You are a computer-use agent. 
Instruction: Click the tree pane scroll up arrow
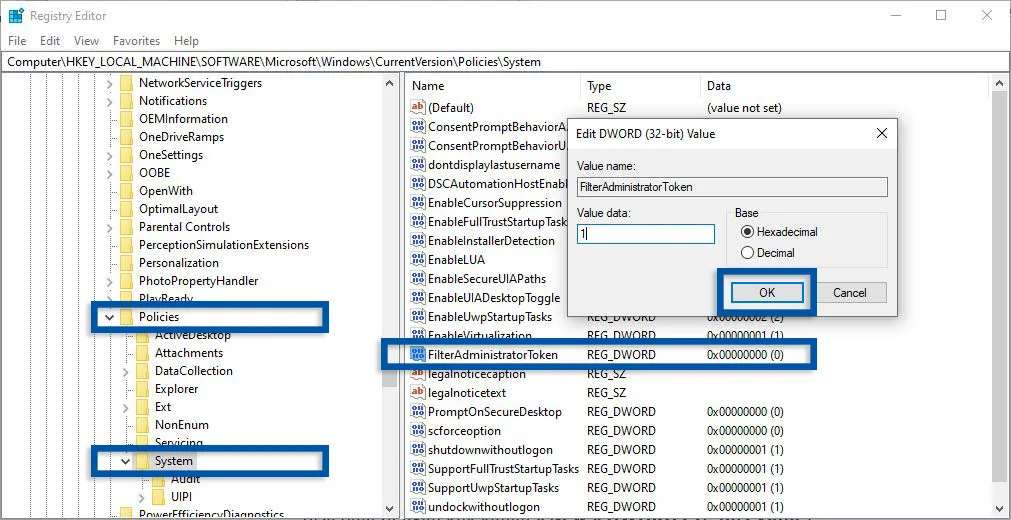(x=389, y=83)
